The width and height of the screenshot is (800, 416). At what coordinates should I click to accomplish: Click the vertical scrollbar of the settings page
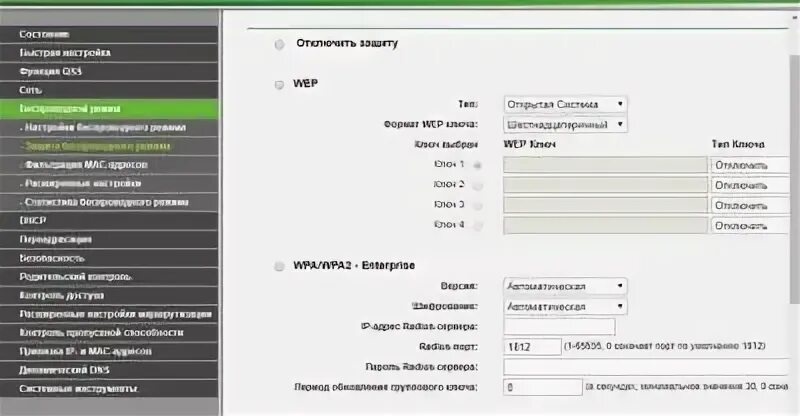click(795, 179)
